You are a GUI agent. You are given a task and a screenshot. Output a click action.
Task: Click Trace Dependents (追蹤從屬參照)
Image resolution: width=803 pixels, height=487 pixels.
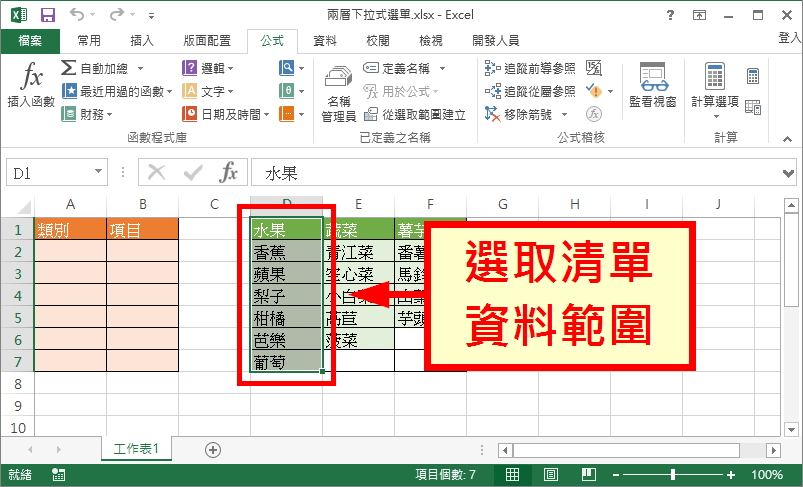point(530,91)
